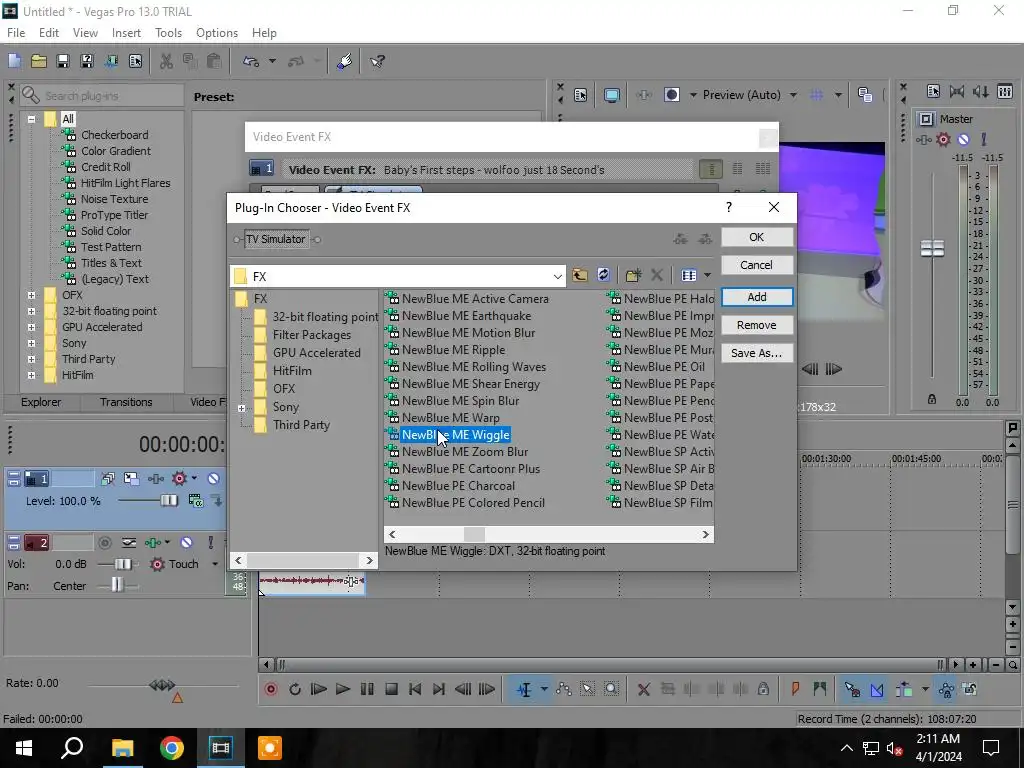Open the Tools menu
1024x768 pixels.
tap(168, 33)
